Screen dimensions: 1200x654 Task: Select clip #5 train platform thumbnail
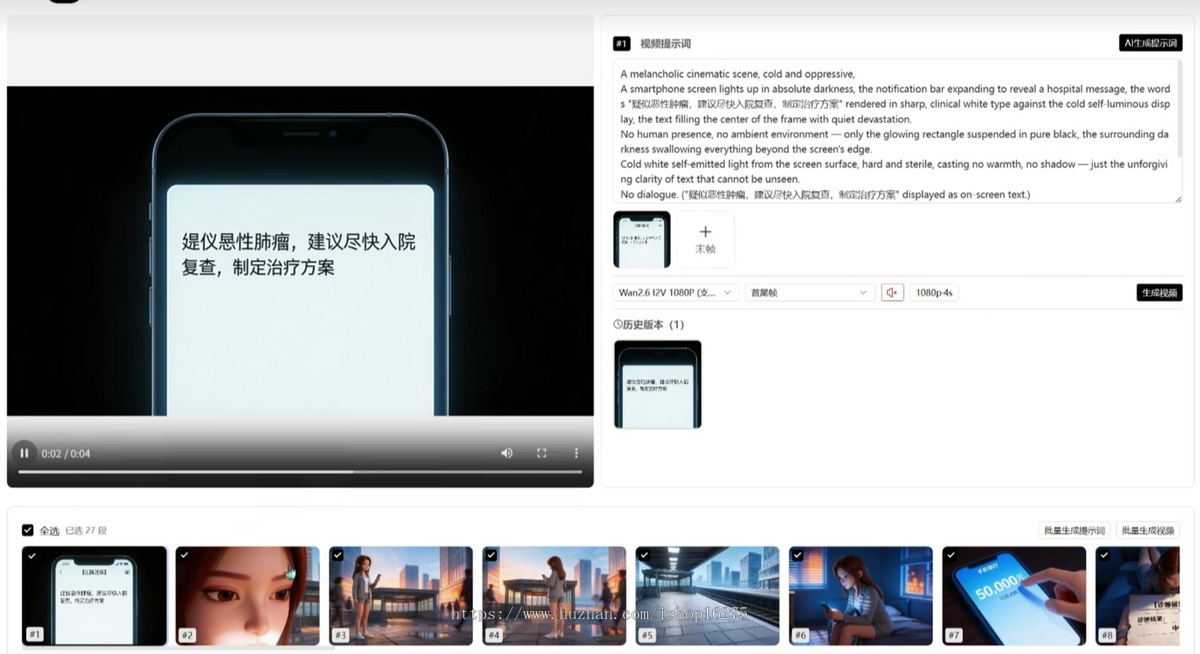(707, 596)
